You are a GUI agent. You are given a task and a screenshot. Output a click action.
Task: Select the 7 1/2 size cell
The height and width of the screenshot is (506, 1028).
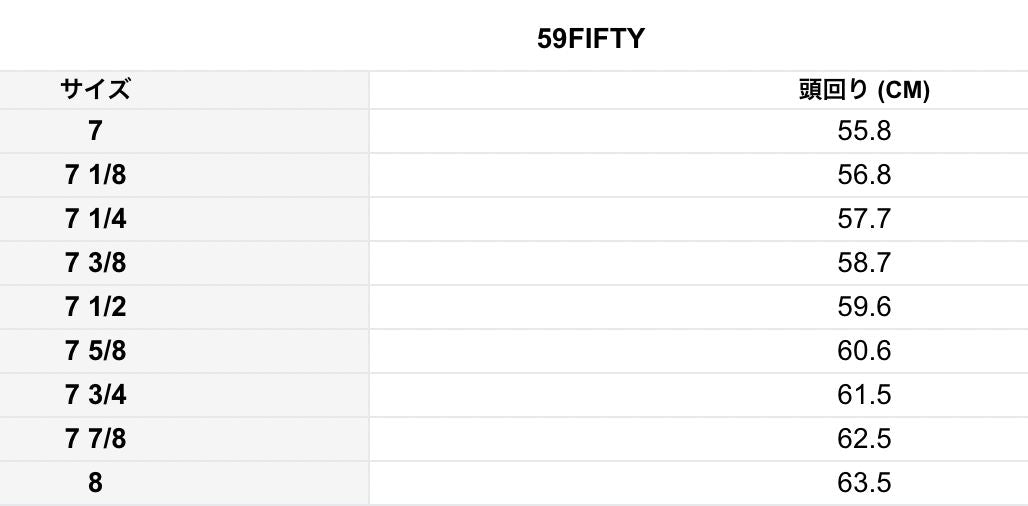pos(95,307)
